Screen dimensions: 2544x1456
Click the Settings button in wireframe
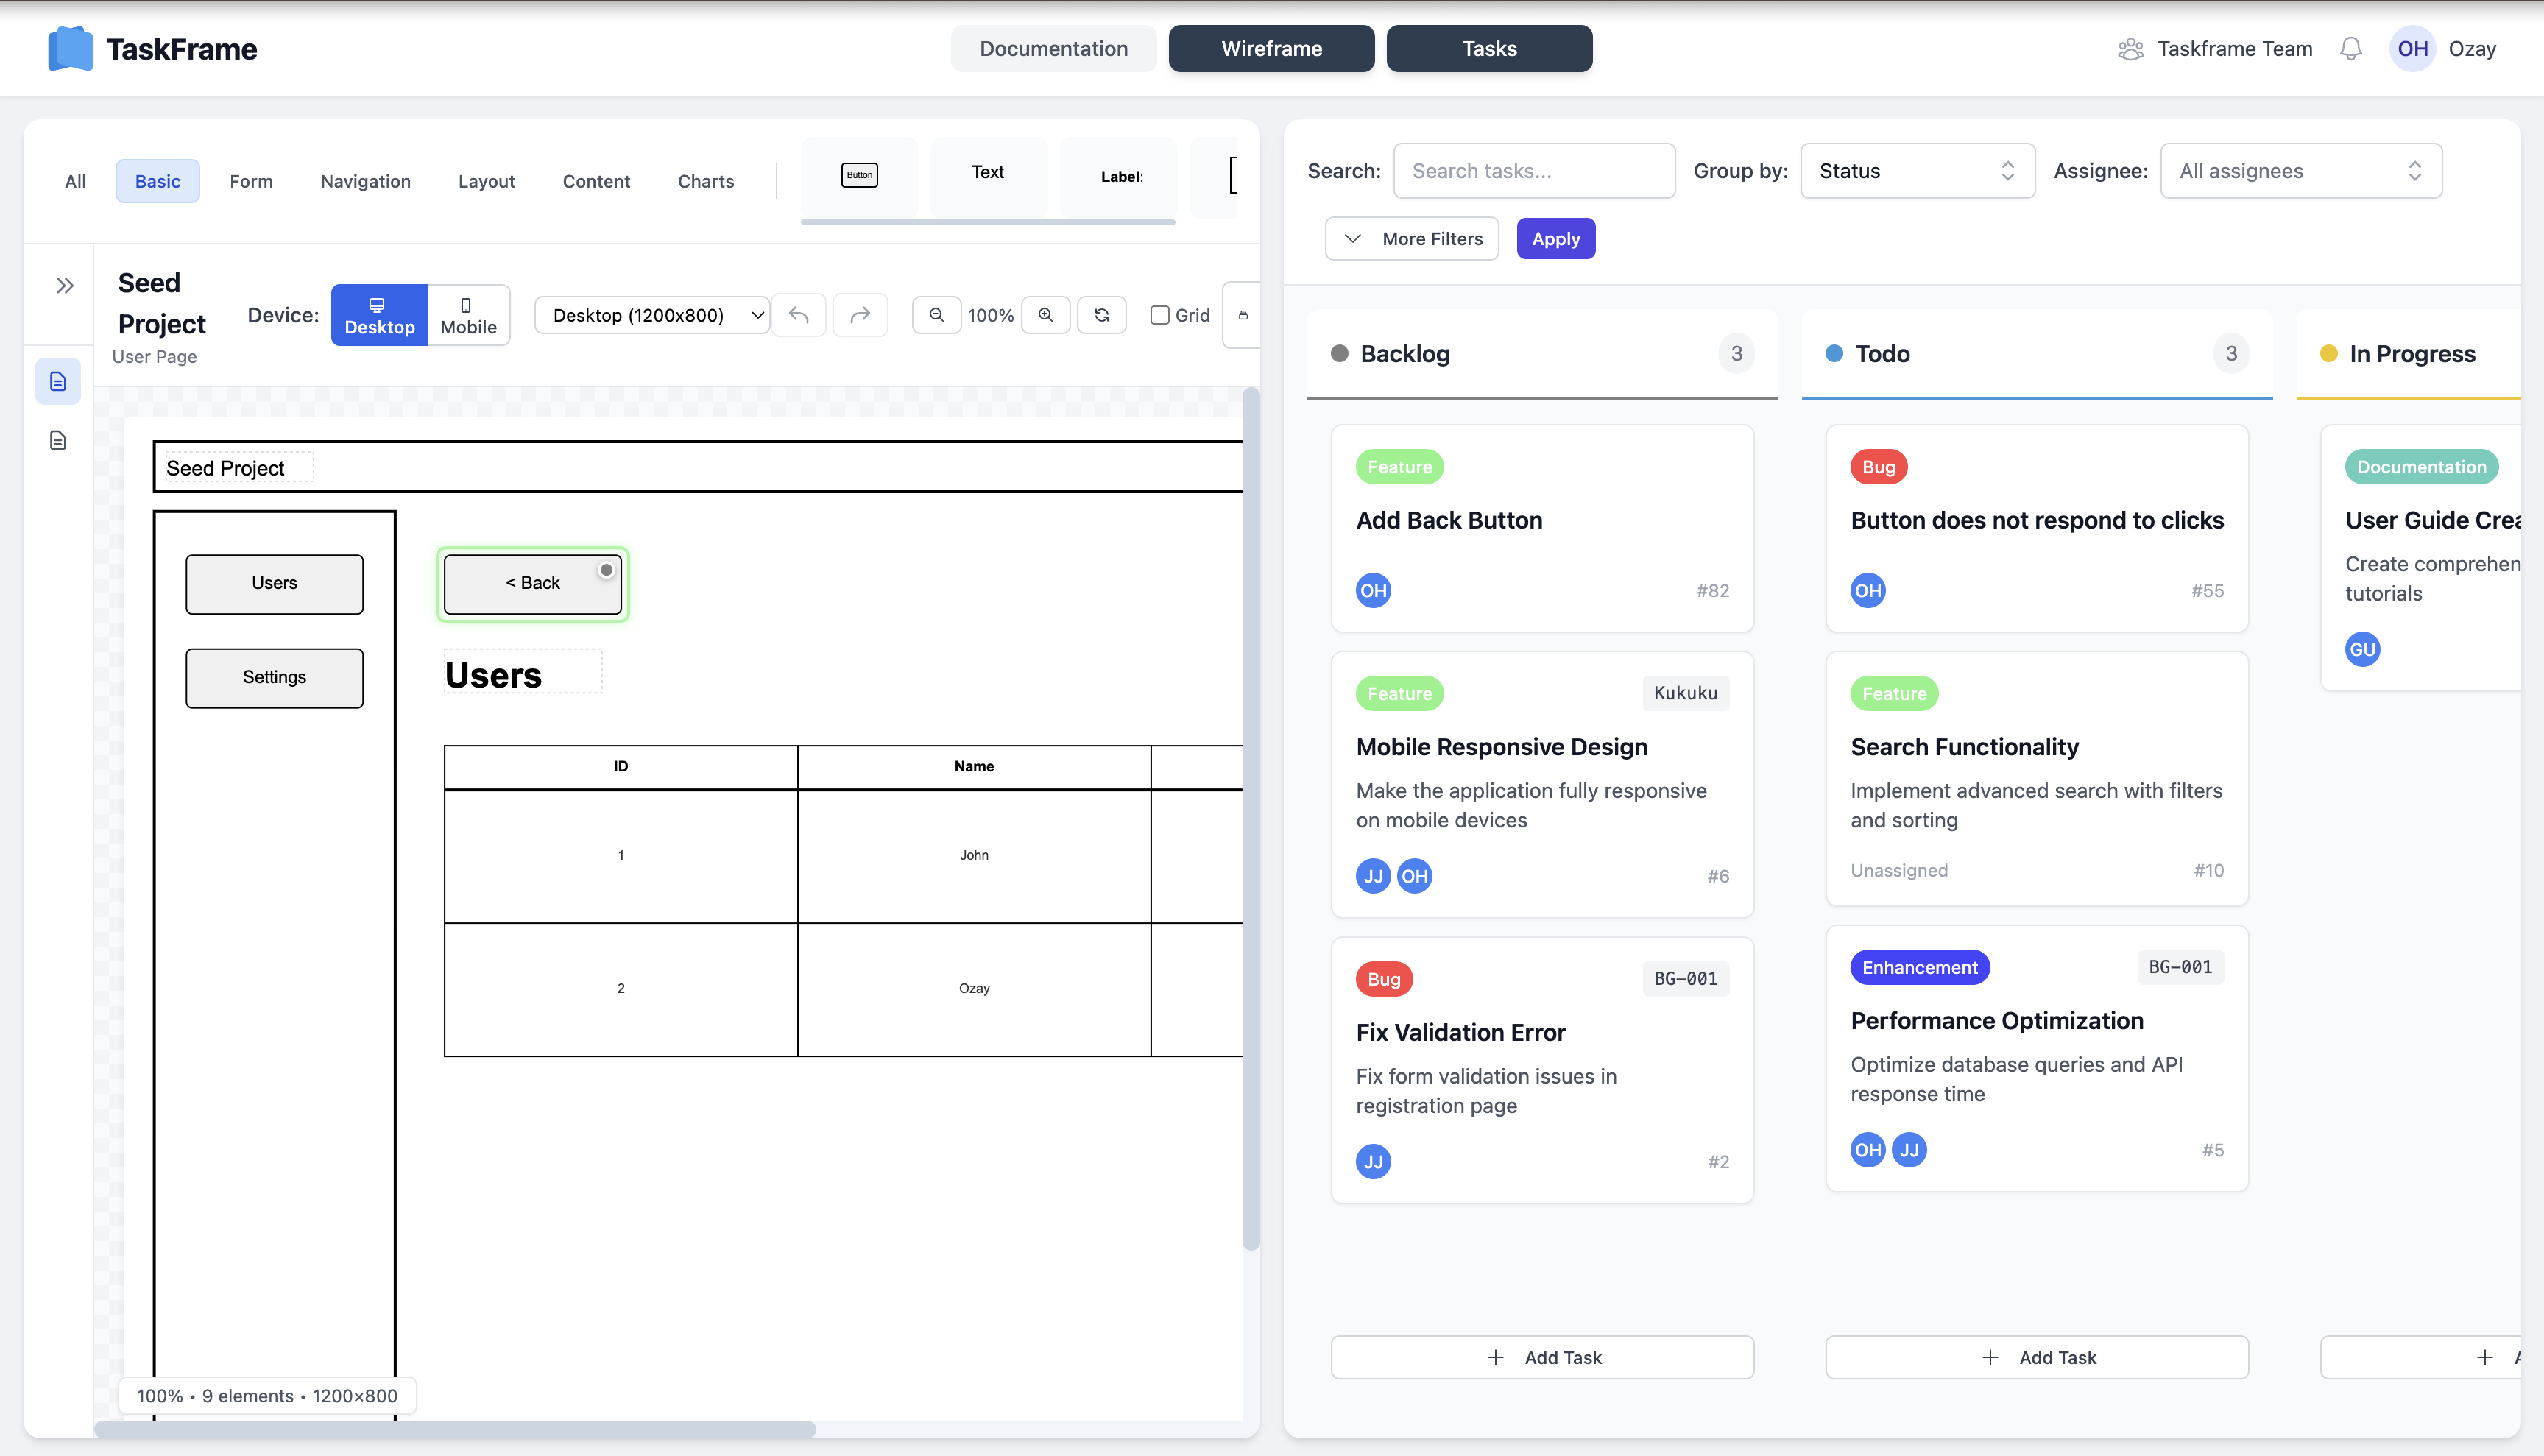click(275, 678)
